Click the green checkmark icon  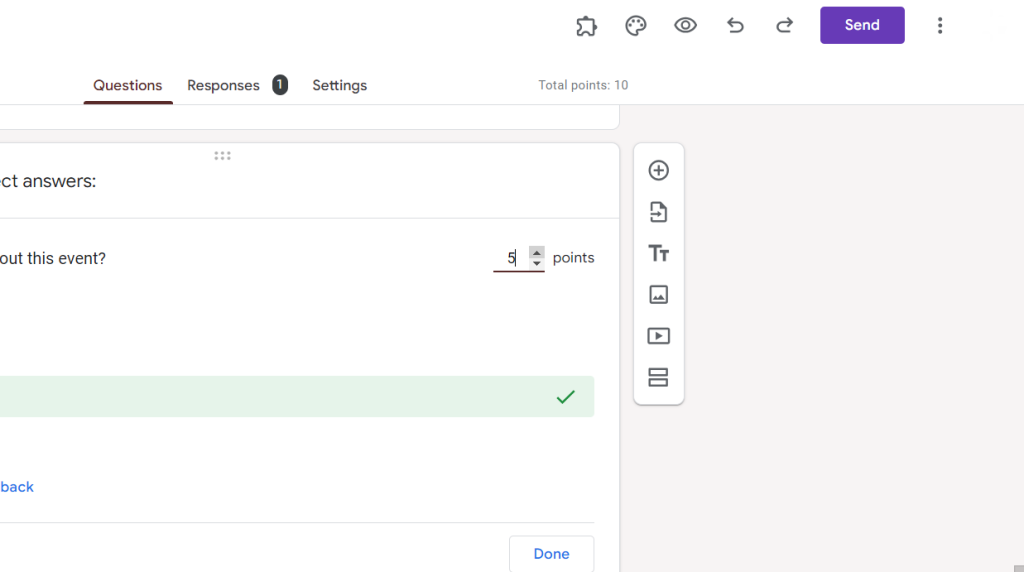[566, 396]
